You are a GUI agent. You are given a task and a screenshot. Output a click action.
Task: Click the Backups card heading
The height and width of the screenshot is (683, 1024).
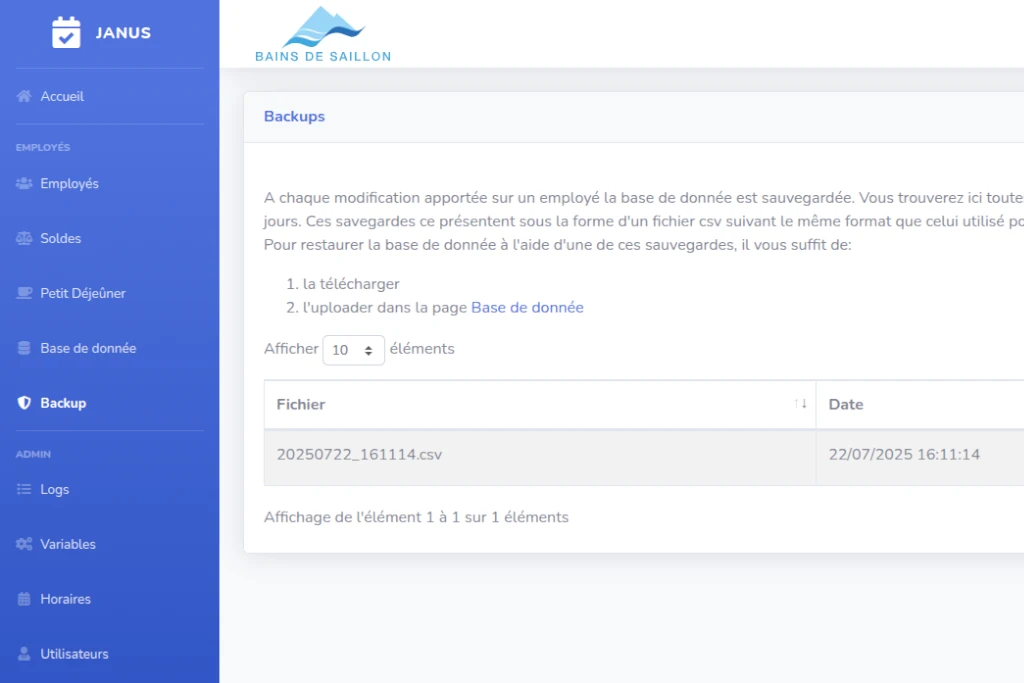coord(295,116)
